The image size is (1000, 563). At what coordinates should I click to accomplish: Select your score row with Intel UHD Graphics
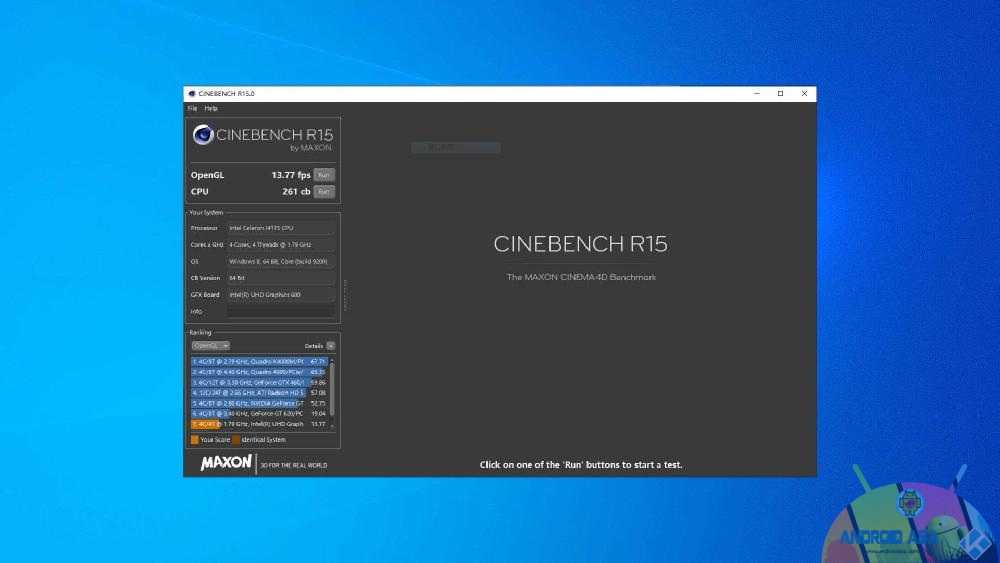[260, 424]
